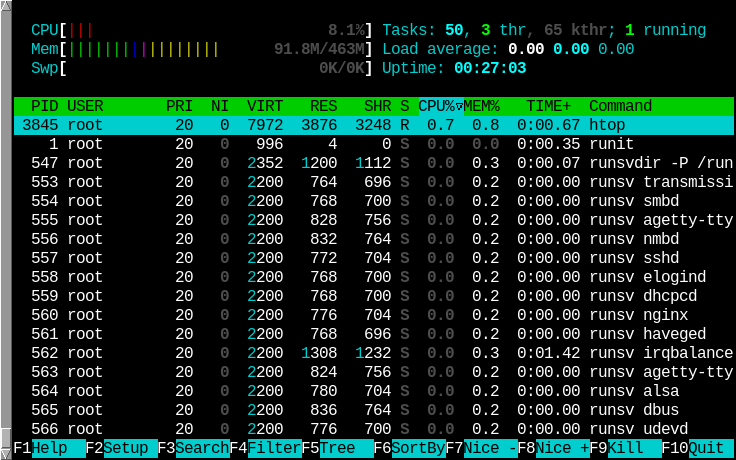Select the runsv smbd process row
The width and height of the screenshot is (736, 460).
[374, 201]
